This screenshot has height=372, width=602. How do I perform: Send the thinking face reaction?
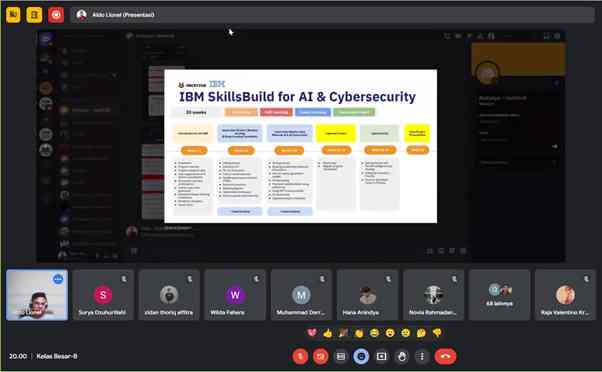point(421,333)
